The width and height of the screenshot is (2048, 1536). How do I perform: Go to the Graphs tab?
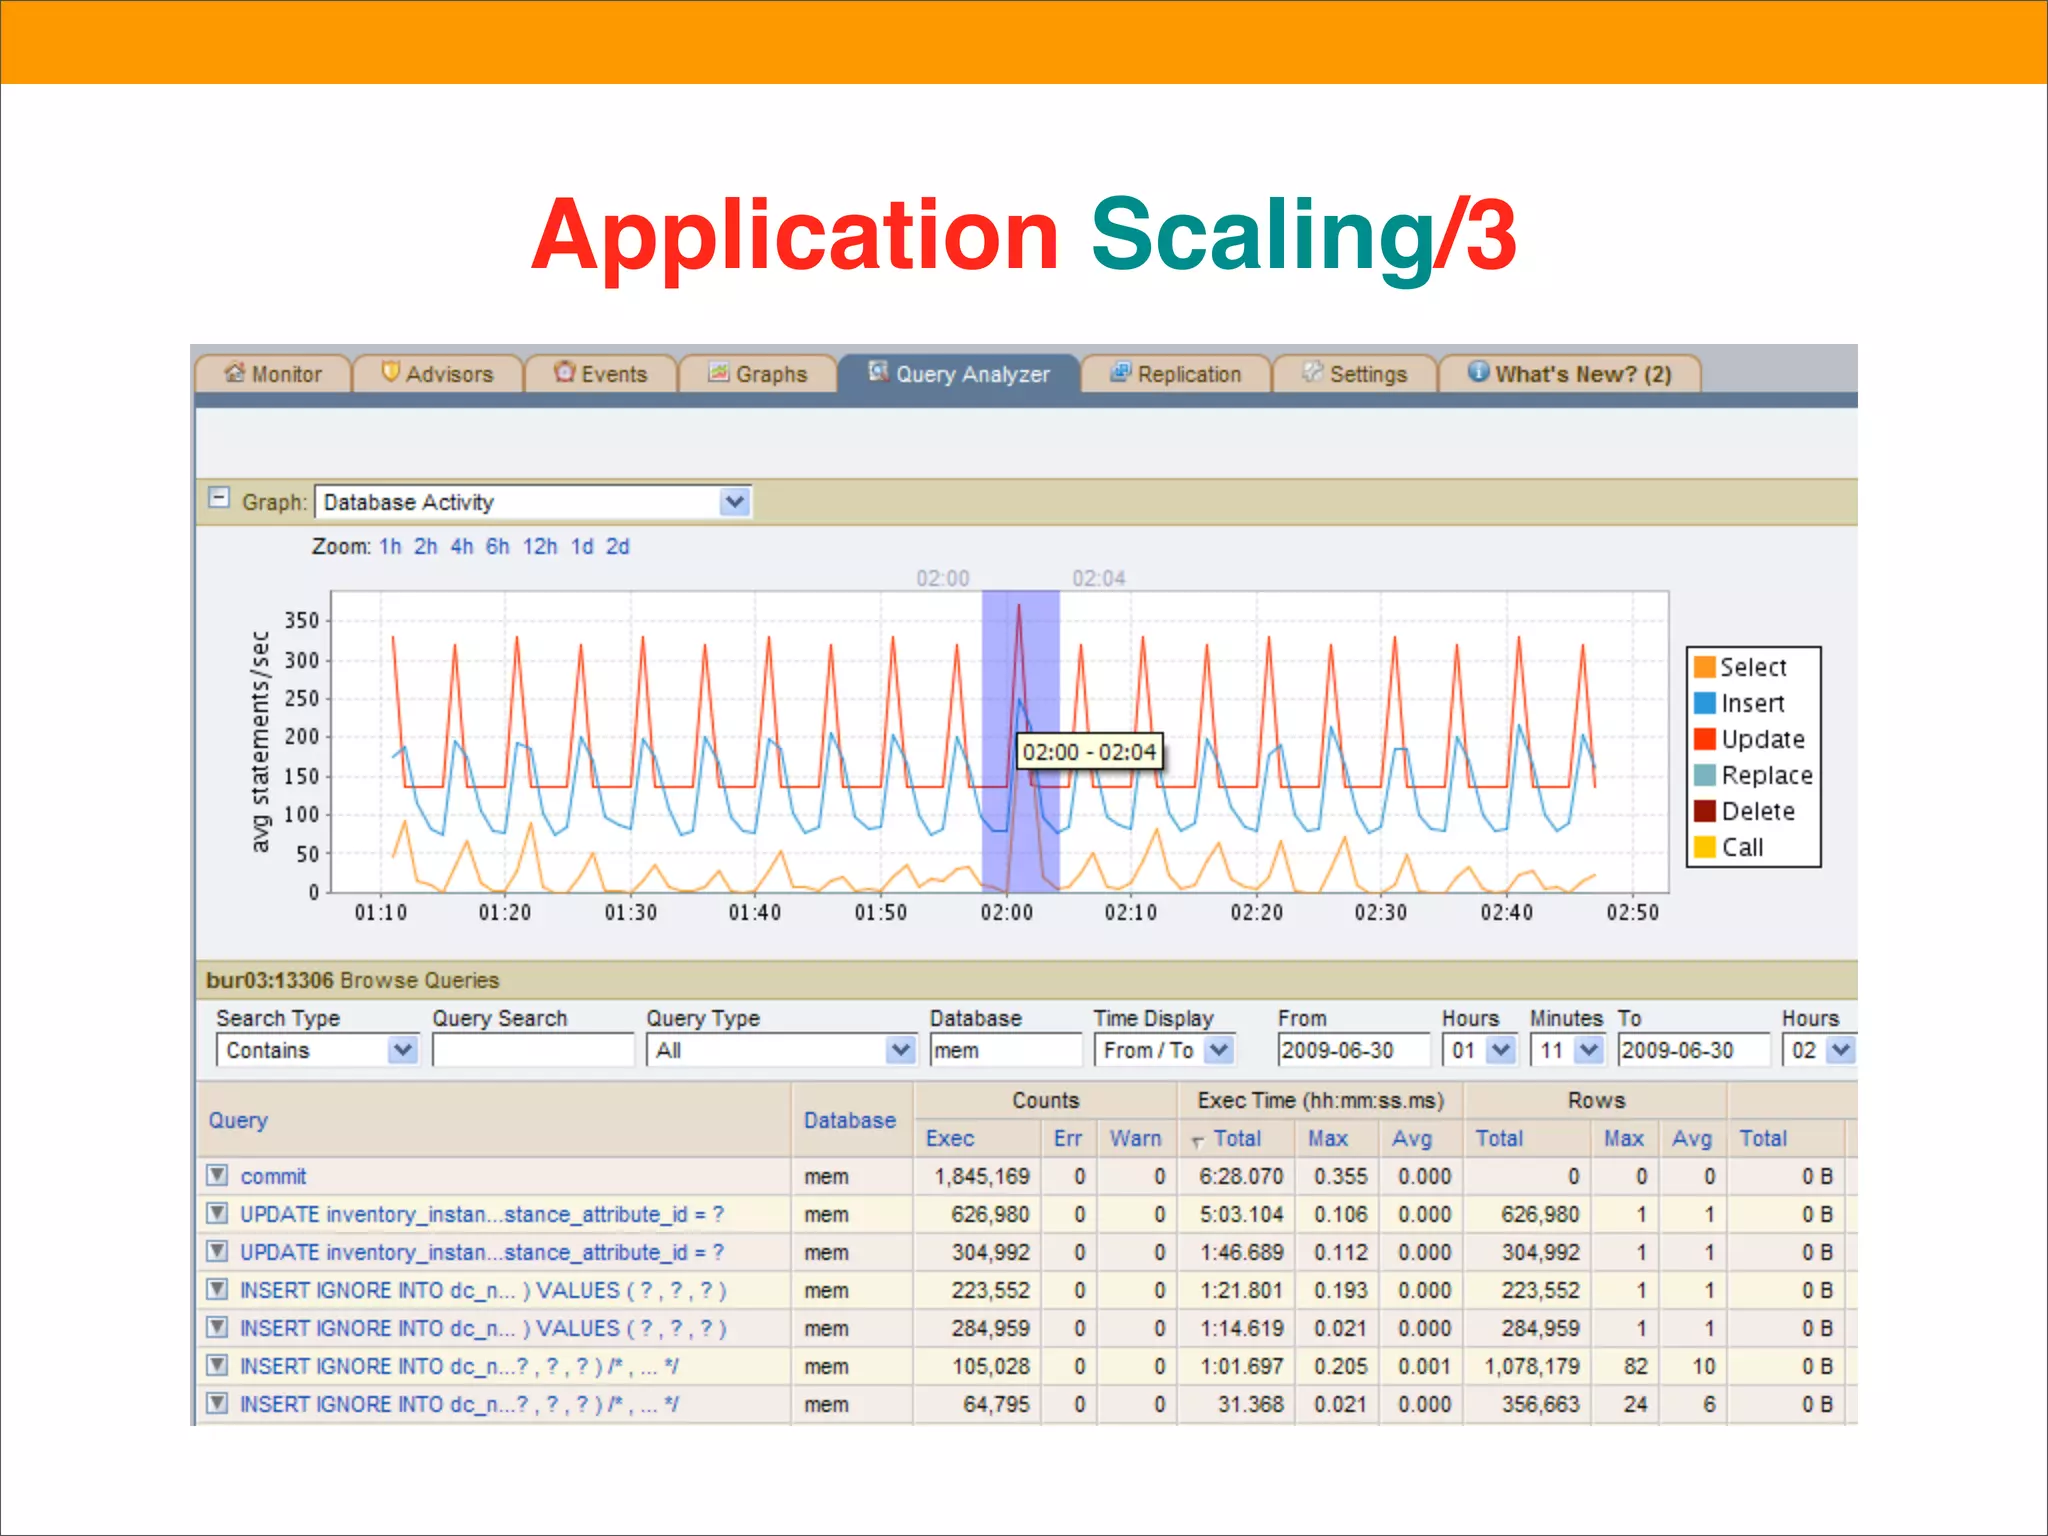757,374
